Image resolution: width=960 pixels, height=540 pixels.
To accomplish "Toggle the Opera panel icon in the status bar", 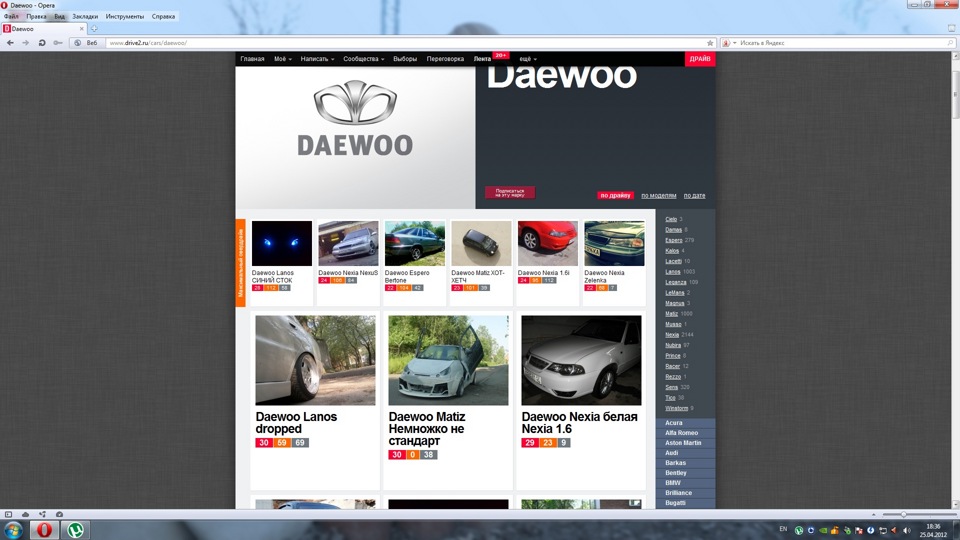I will (9, 514).
